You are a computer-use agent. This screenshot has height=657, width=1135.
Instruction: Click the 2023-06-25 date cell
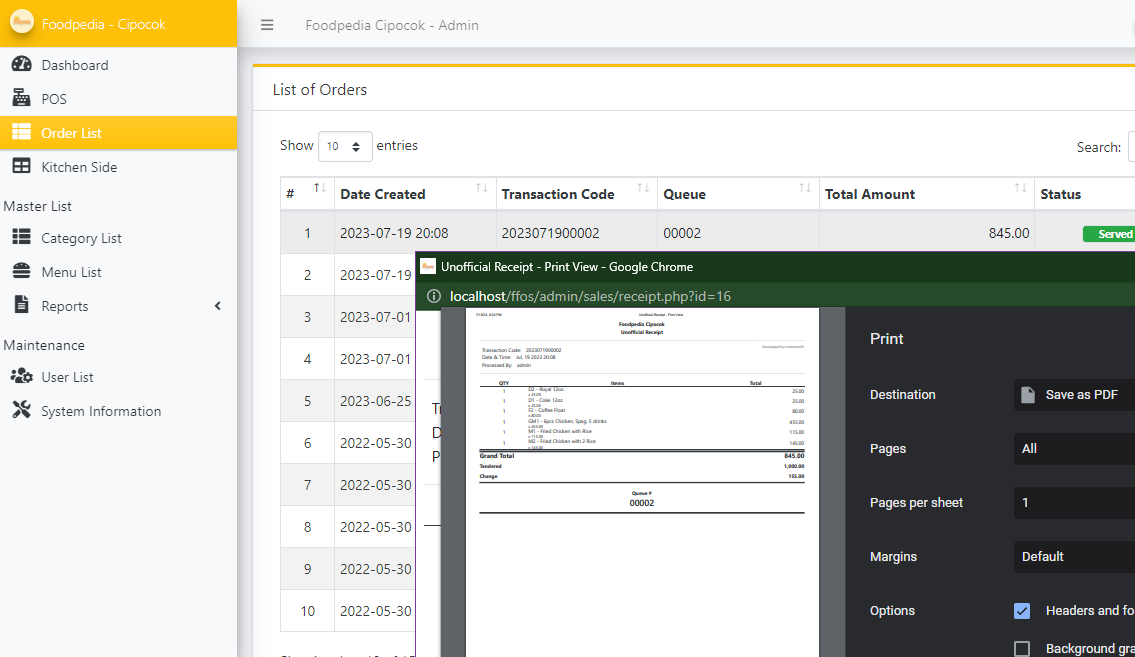click(375, 401)
